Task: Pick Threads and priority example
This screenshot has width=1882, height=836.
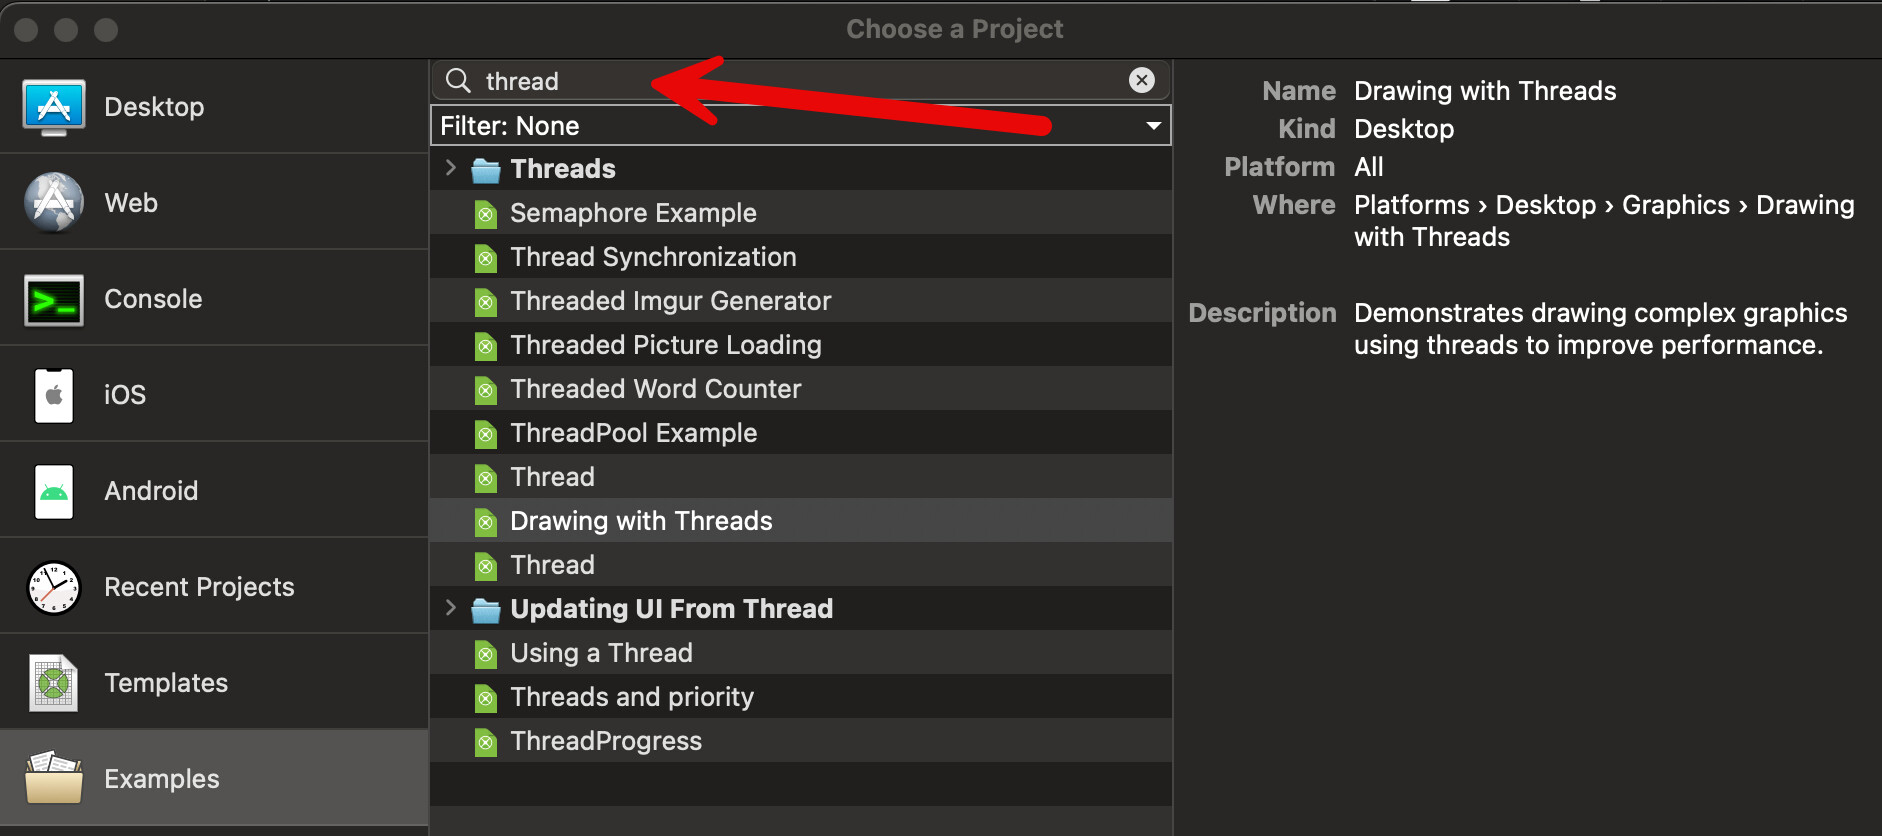Action: (x=631, y=697)
